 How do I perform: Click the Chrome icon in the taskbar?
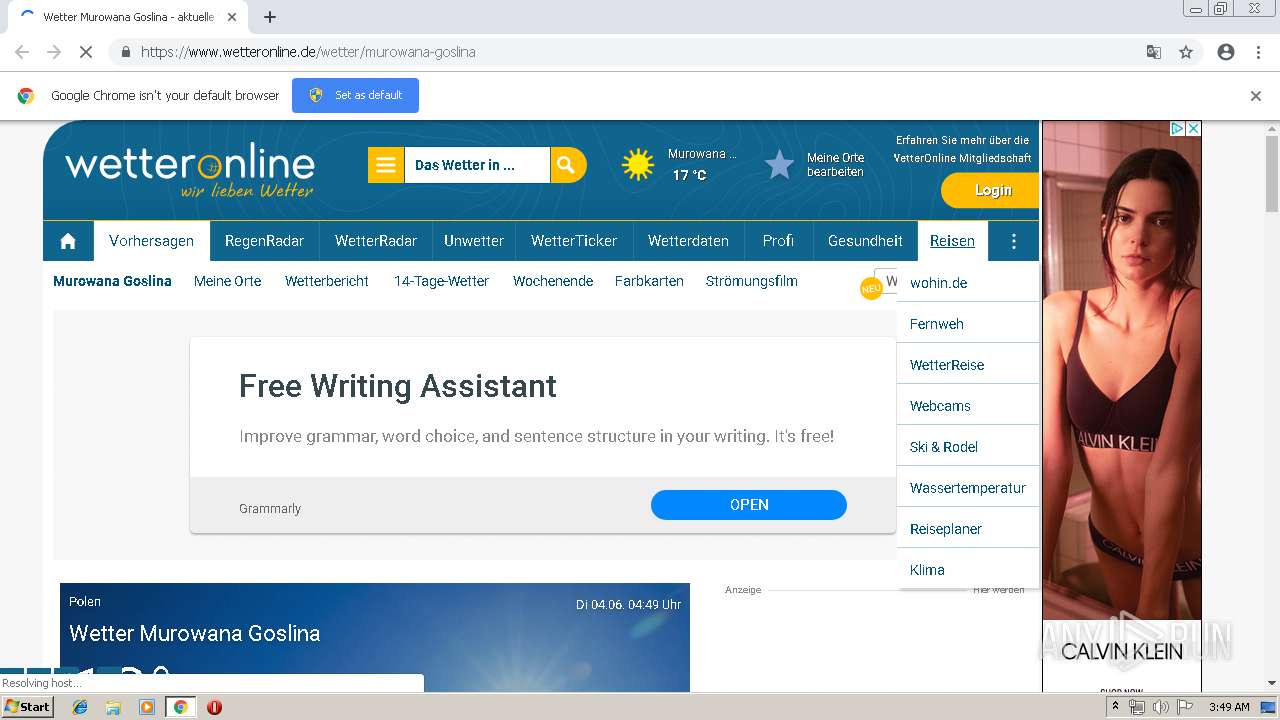(x=180, y=707)
